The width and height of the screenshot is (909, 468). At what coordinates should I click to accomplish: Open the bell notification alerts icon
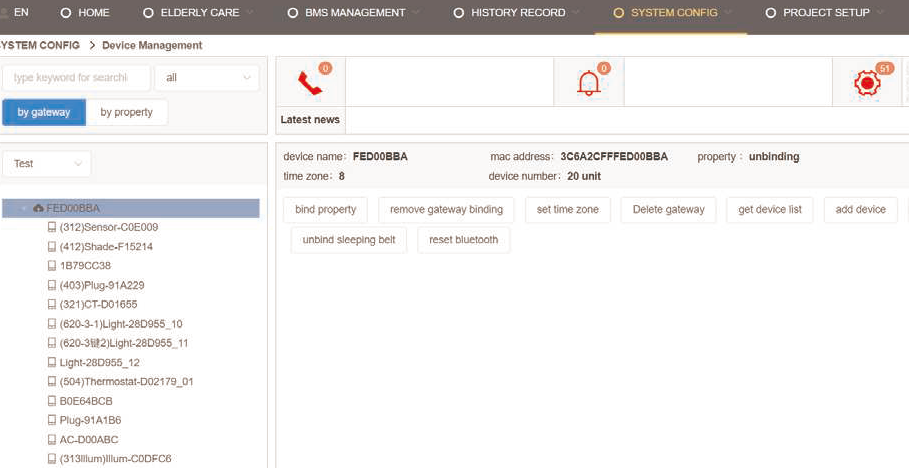(x=588, y=83)
